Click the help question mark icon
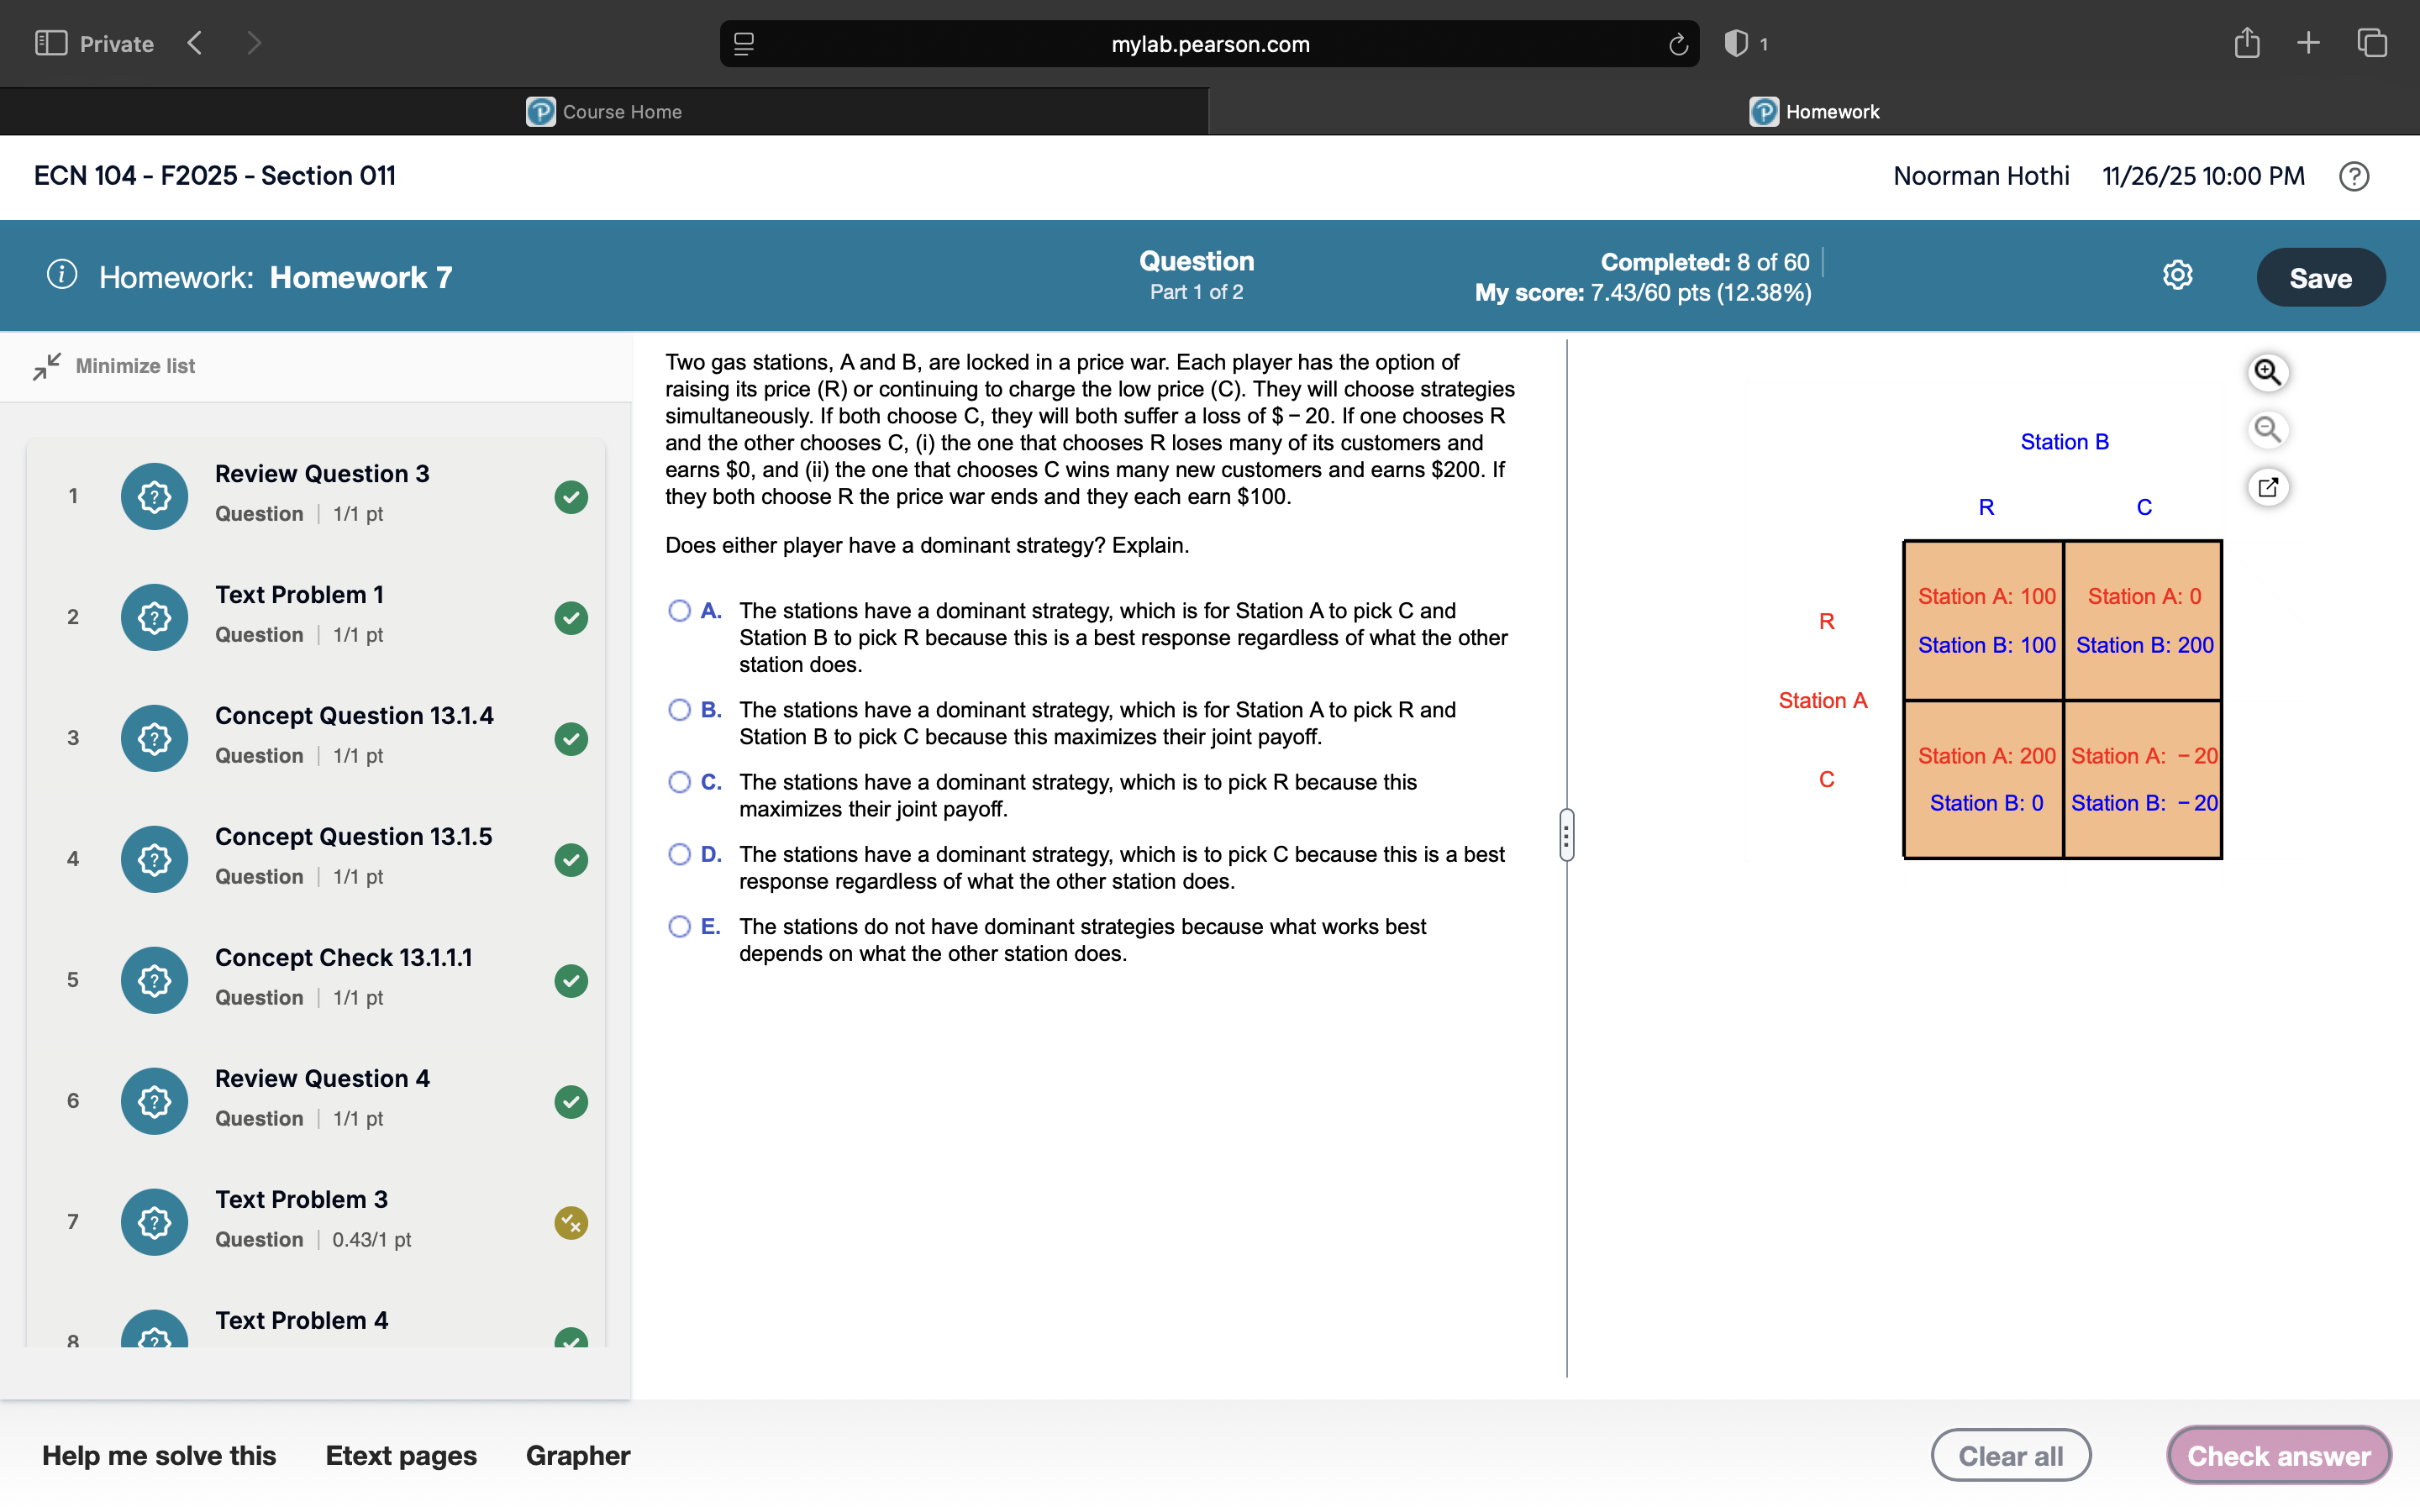This screenshot has width=2420, height=1512. tap(2354, 177)
